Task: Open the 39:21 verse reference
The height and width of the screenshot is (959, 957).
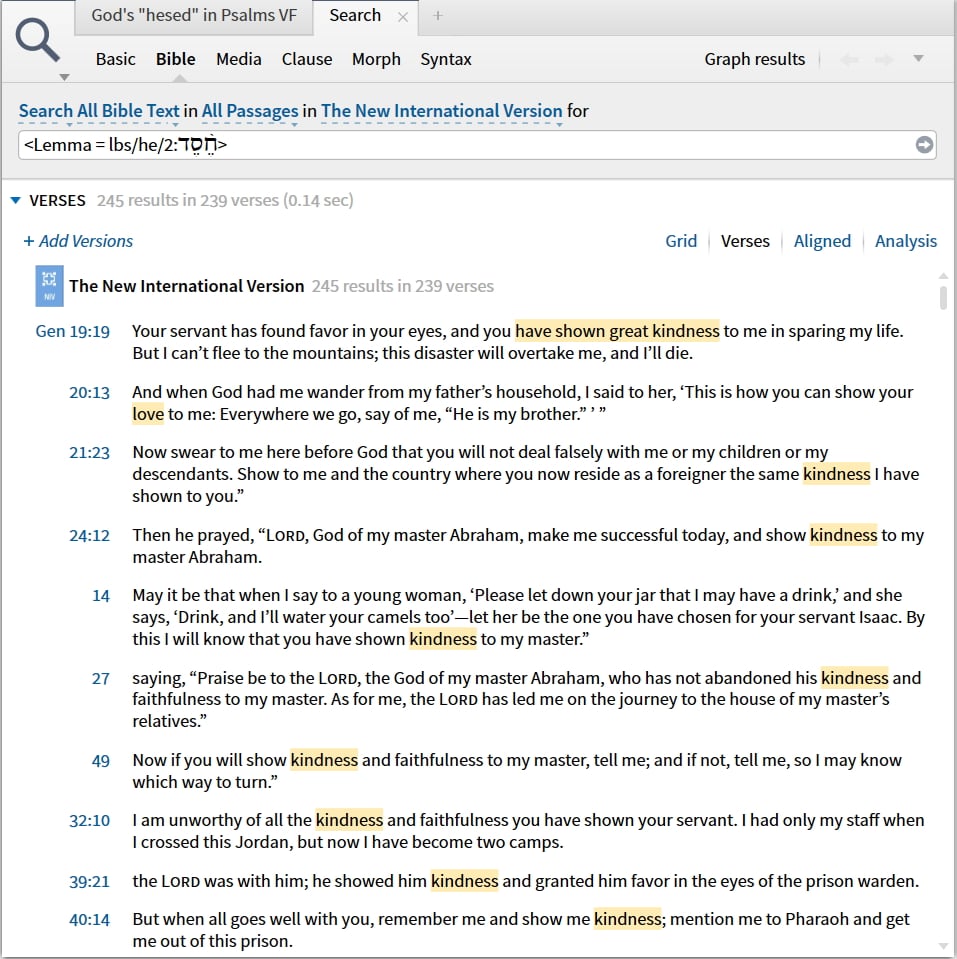Action: pyautogui.click(x=89, y=882)
